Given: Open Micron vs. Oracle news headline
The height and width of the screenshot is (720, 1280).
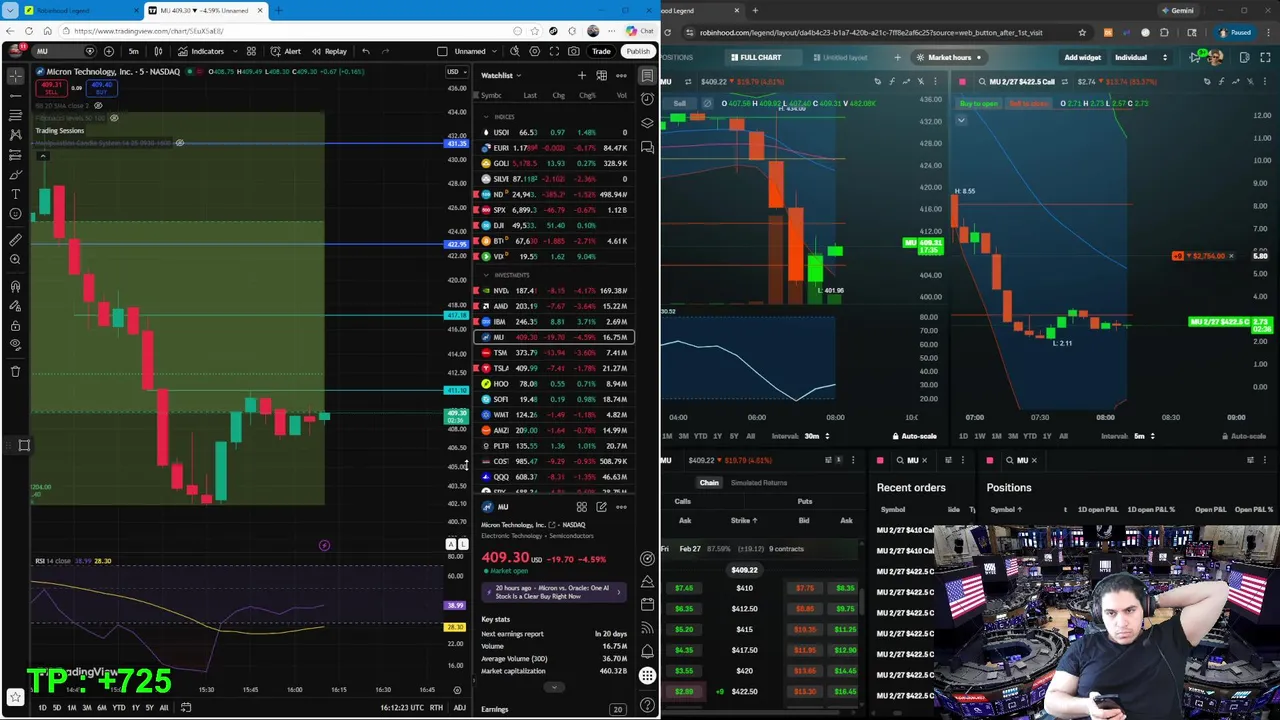Looking at the screenshot, I should (x=552, y=592).
